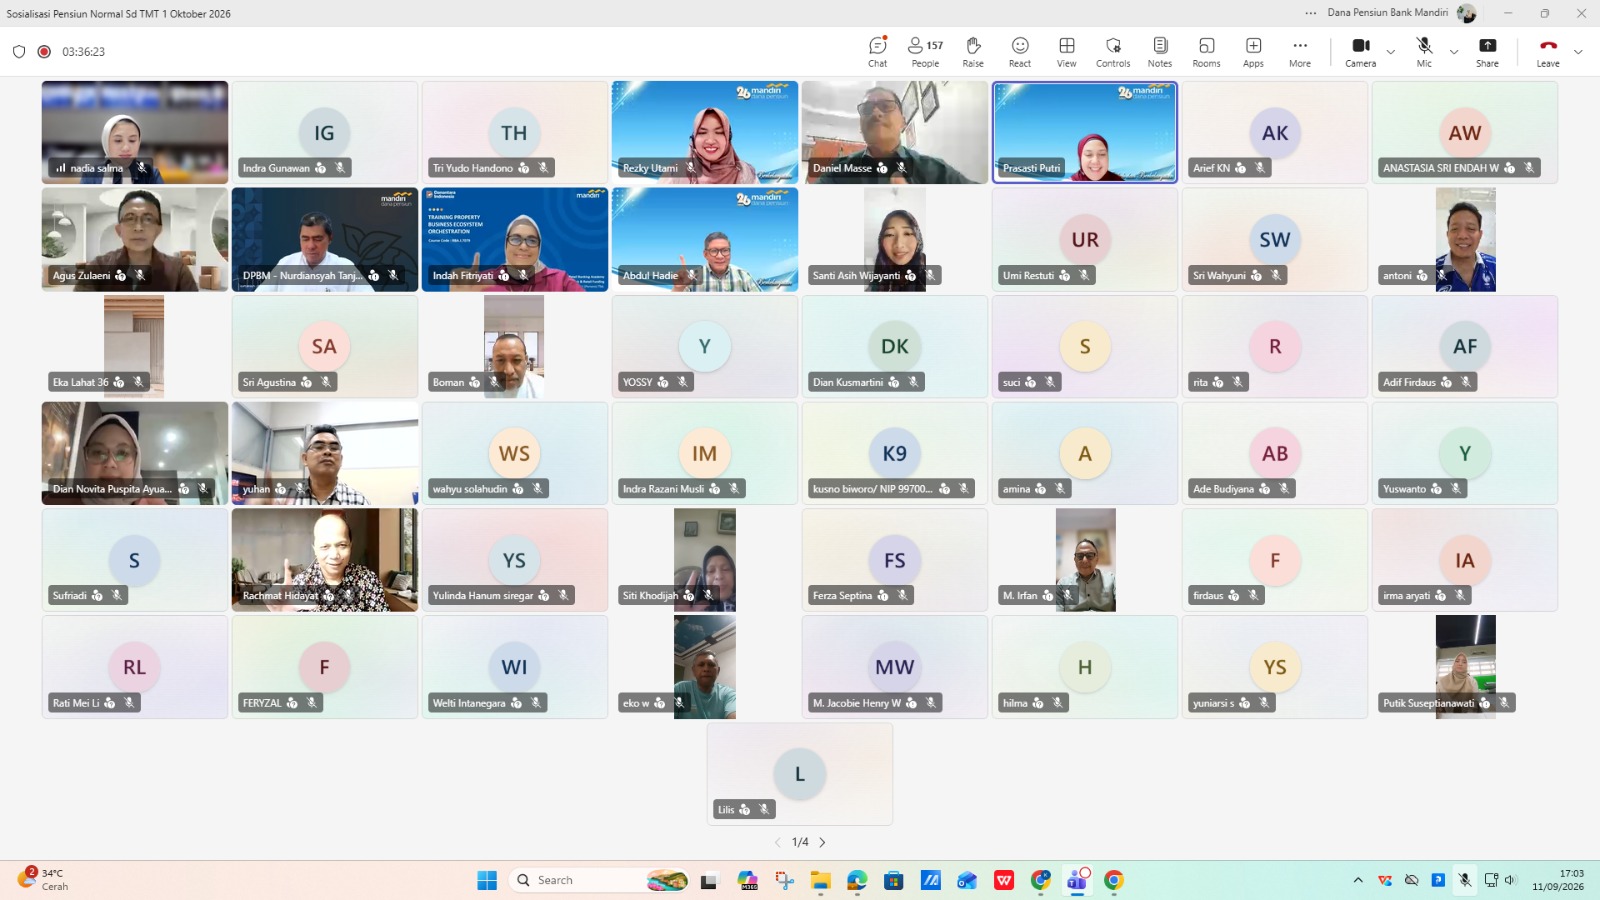Open Microsoft Teams from taskbar

[x=1077, y=880]
